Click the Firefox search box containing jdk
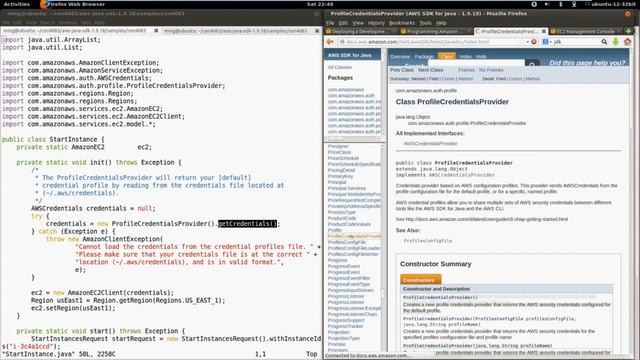The height and width of the screenshot is (360, 640). click(576, 42)
